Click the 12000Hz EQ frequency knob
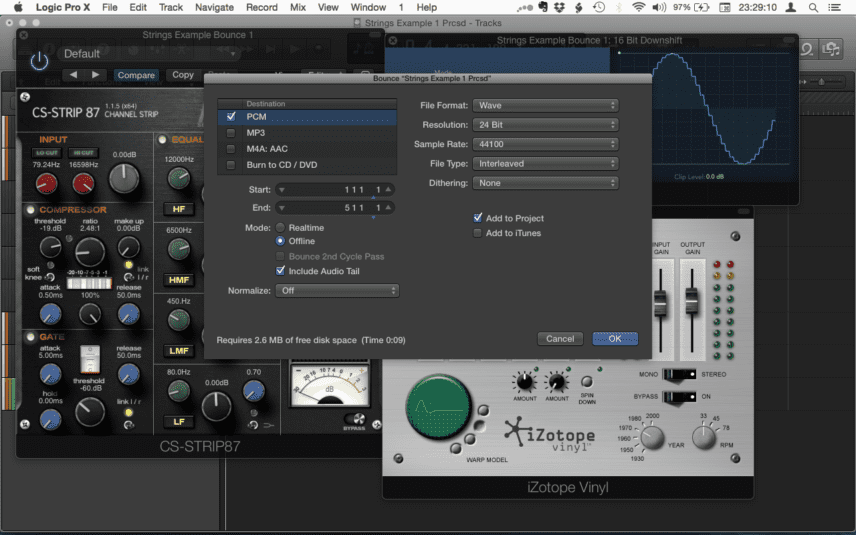The image size is (856, 535). click(x=179, y=179)
